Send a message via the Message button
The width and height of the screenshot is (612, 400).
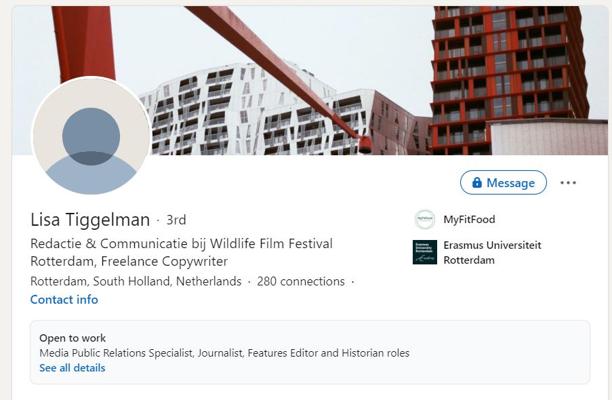pyautogui.click(x=503, y=183)
